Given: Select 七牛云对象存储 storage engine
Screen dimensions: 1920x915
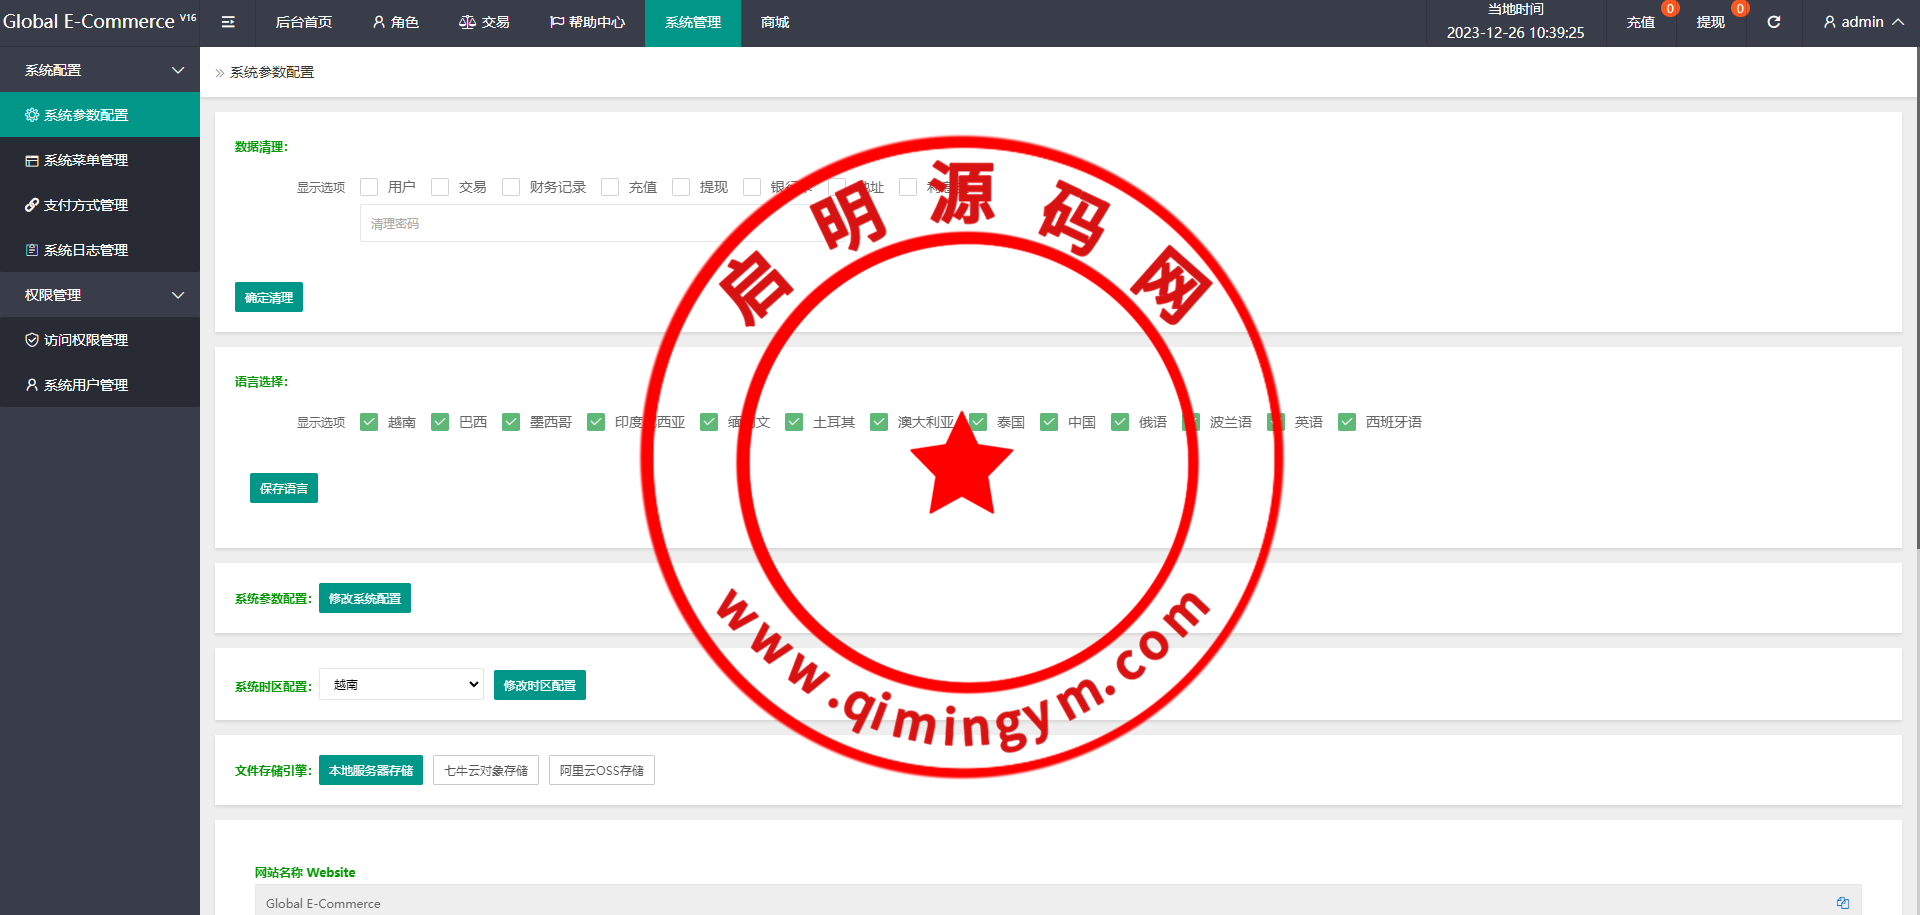Looking at the screenshot, I should (486, 770).
